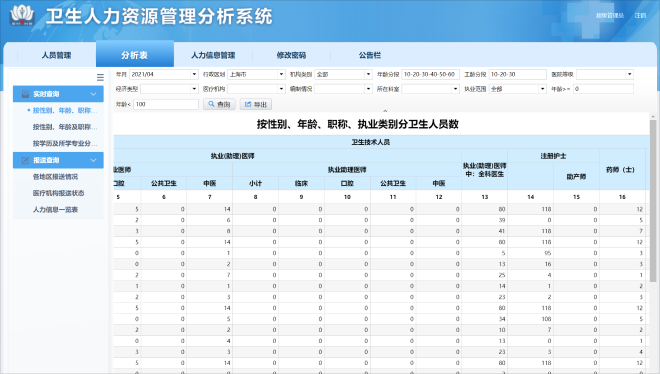Open 各地区报送情况 in the sidebar

[x=55, y=177]
